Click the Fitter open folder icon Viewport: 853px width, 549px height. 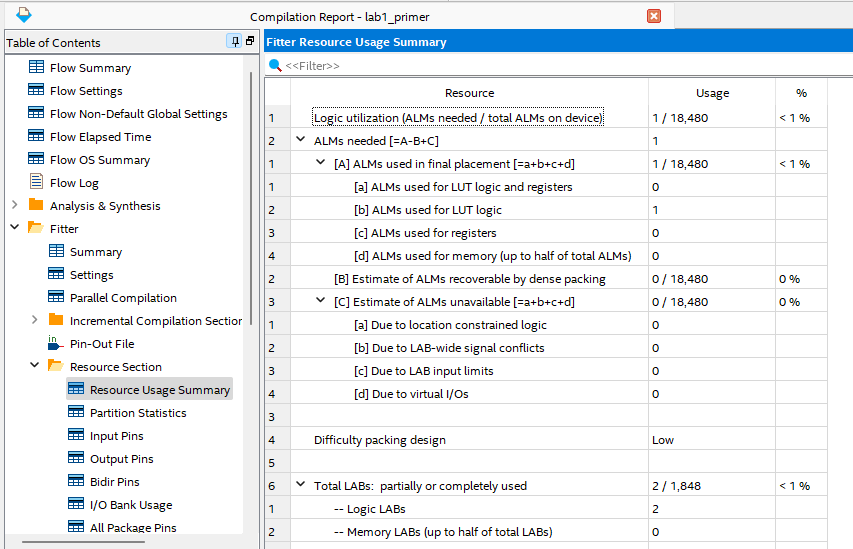tap(36, 227)
